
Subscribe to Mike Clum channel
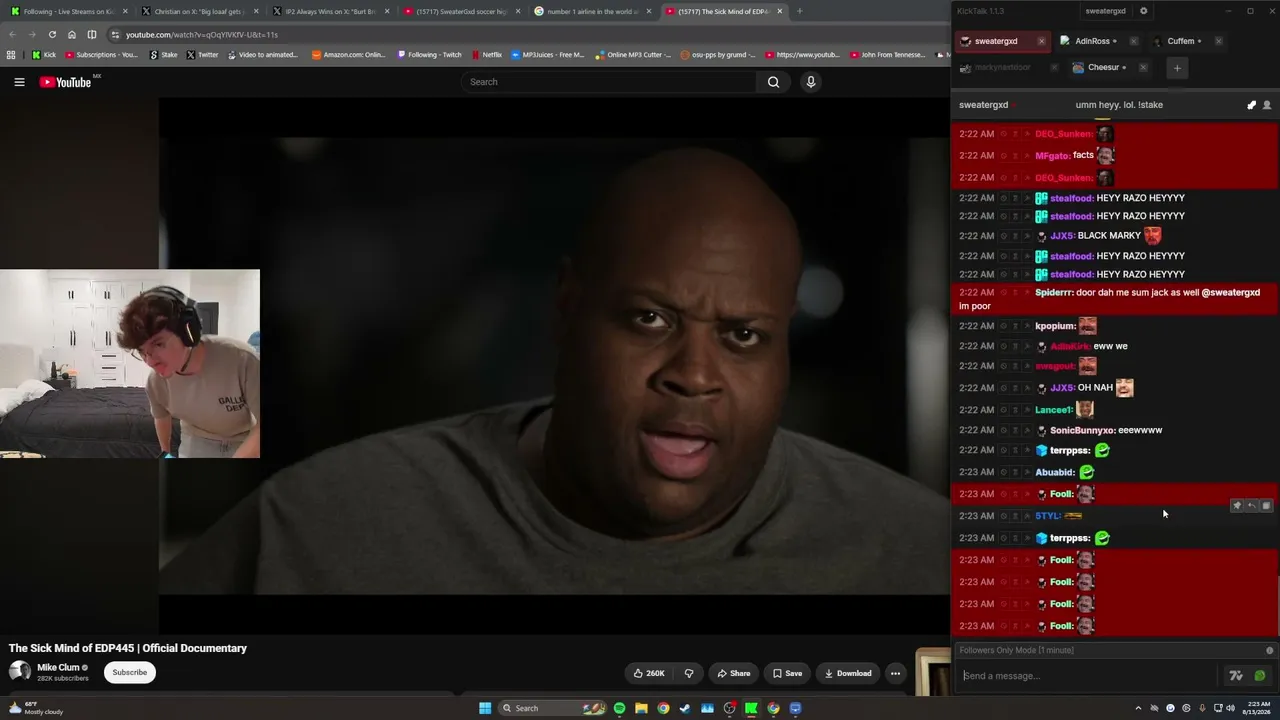pos(130,672)
